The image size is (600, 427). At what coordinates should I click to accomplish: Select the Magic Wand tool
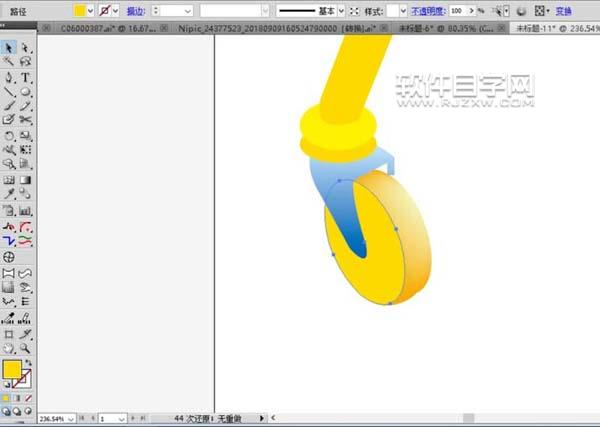pos(9,61)
